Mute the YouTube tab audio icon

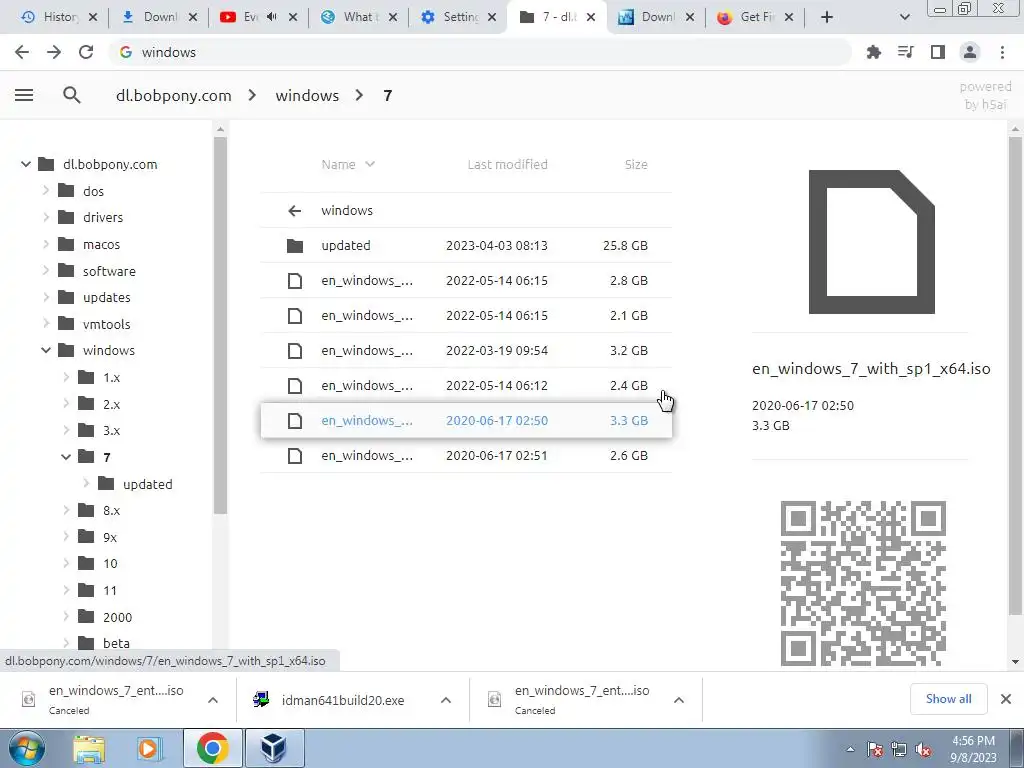(x=272, y=17)
